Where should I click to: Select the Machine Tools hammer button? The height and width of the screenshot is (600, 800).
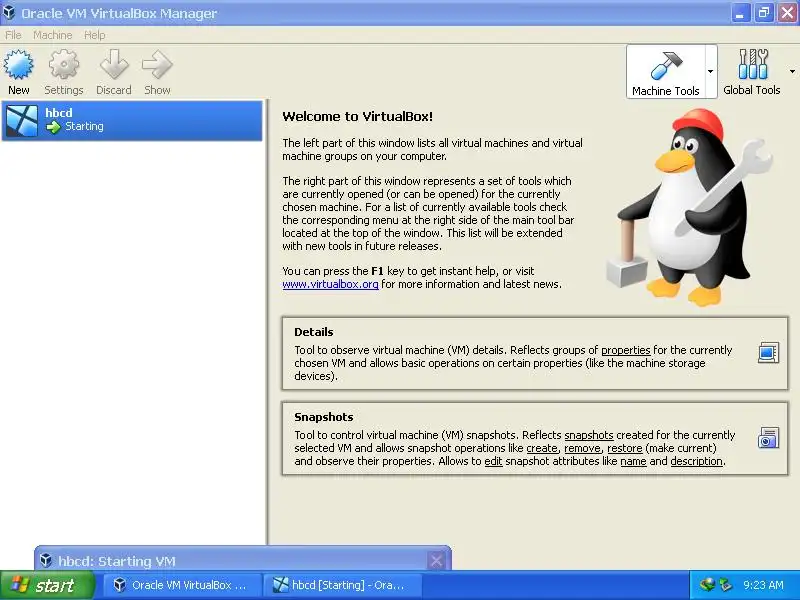tap(666, 71)
